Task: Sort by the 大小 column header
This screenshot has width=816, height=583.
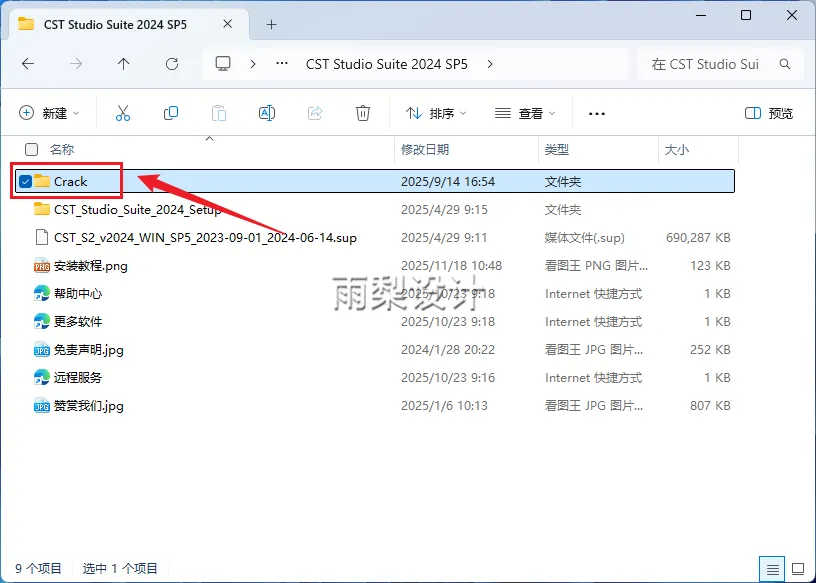Action: (677, 149)
